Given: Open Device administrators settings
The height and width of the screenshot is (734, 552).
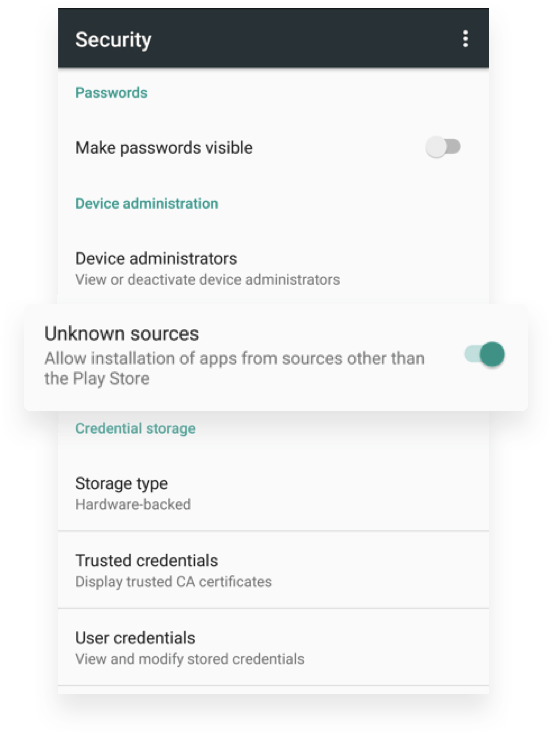Looking at the screenshot, I should (x=273, y=268).
